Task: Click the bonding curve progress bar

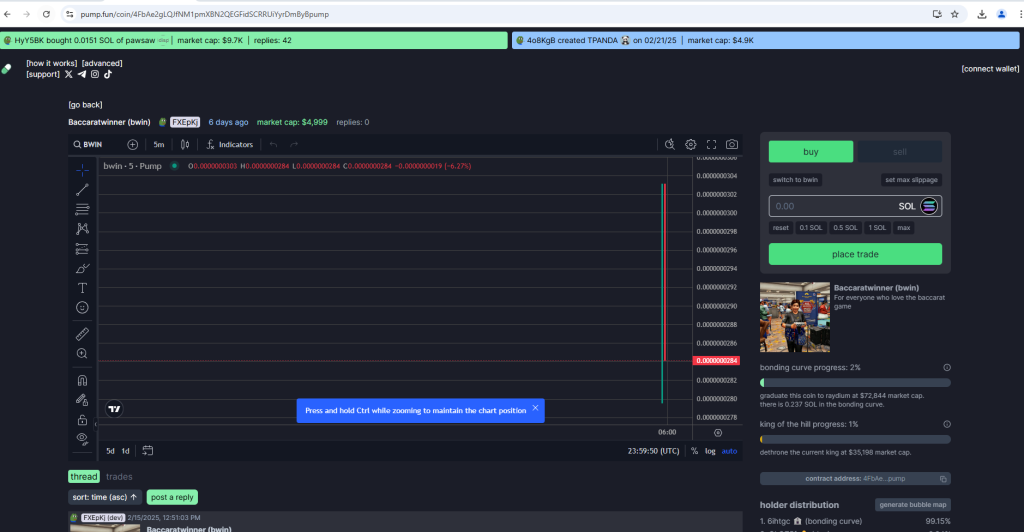Action: click(855, 382)
